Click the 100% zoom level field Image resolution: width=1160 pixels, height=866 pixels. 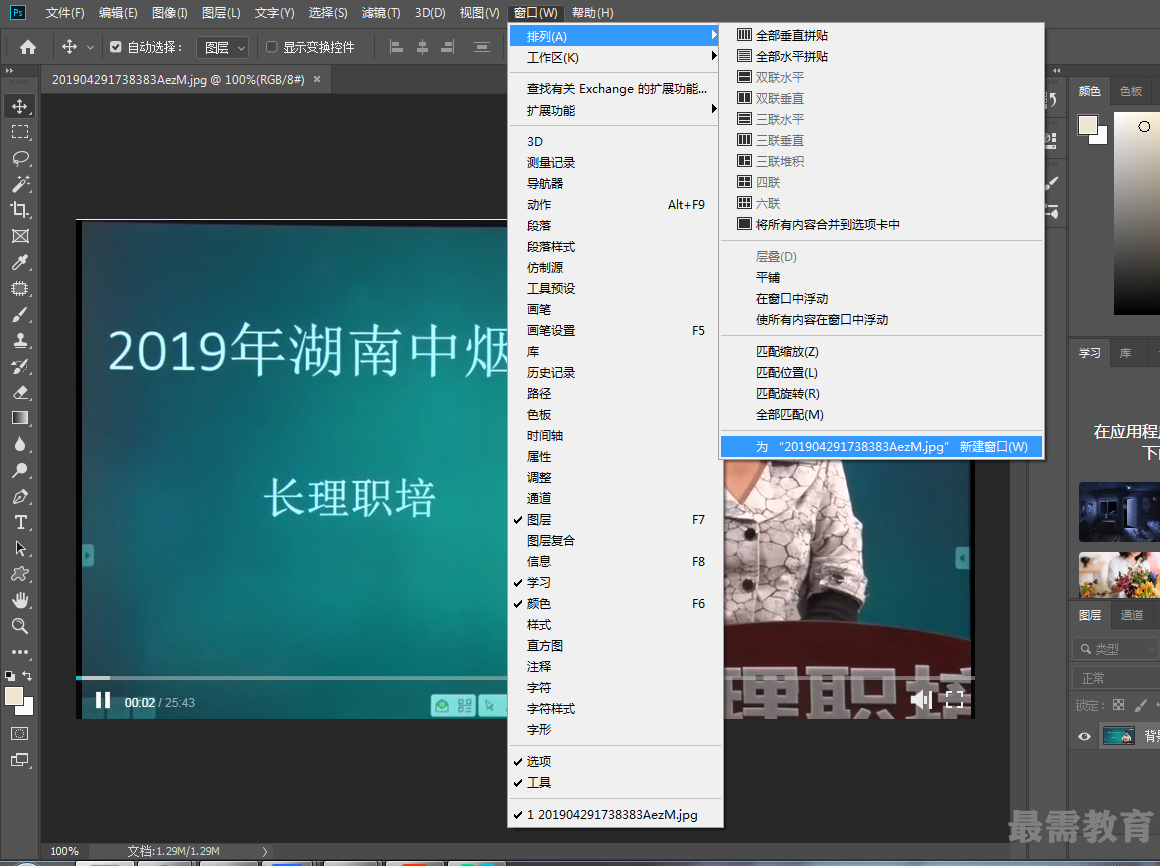(x=64, y=851)
